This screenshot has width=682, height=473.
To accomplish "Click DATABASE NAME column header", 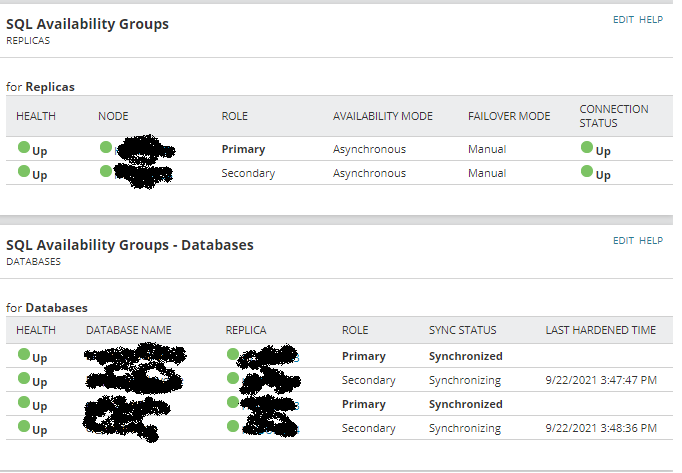I will (x=129, y=330).
